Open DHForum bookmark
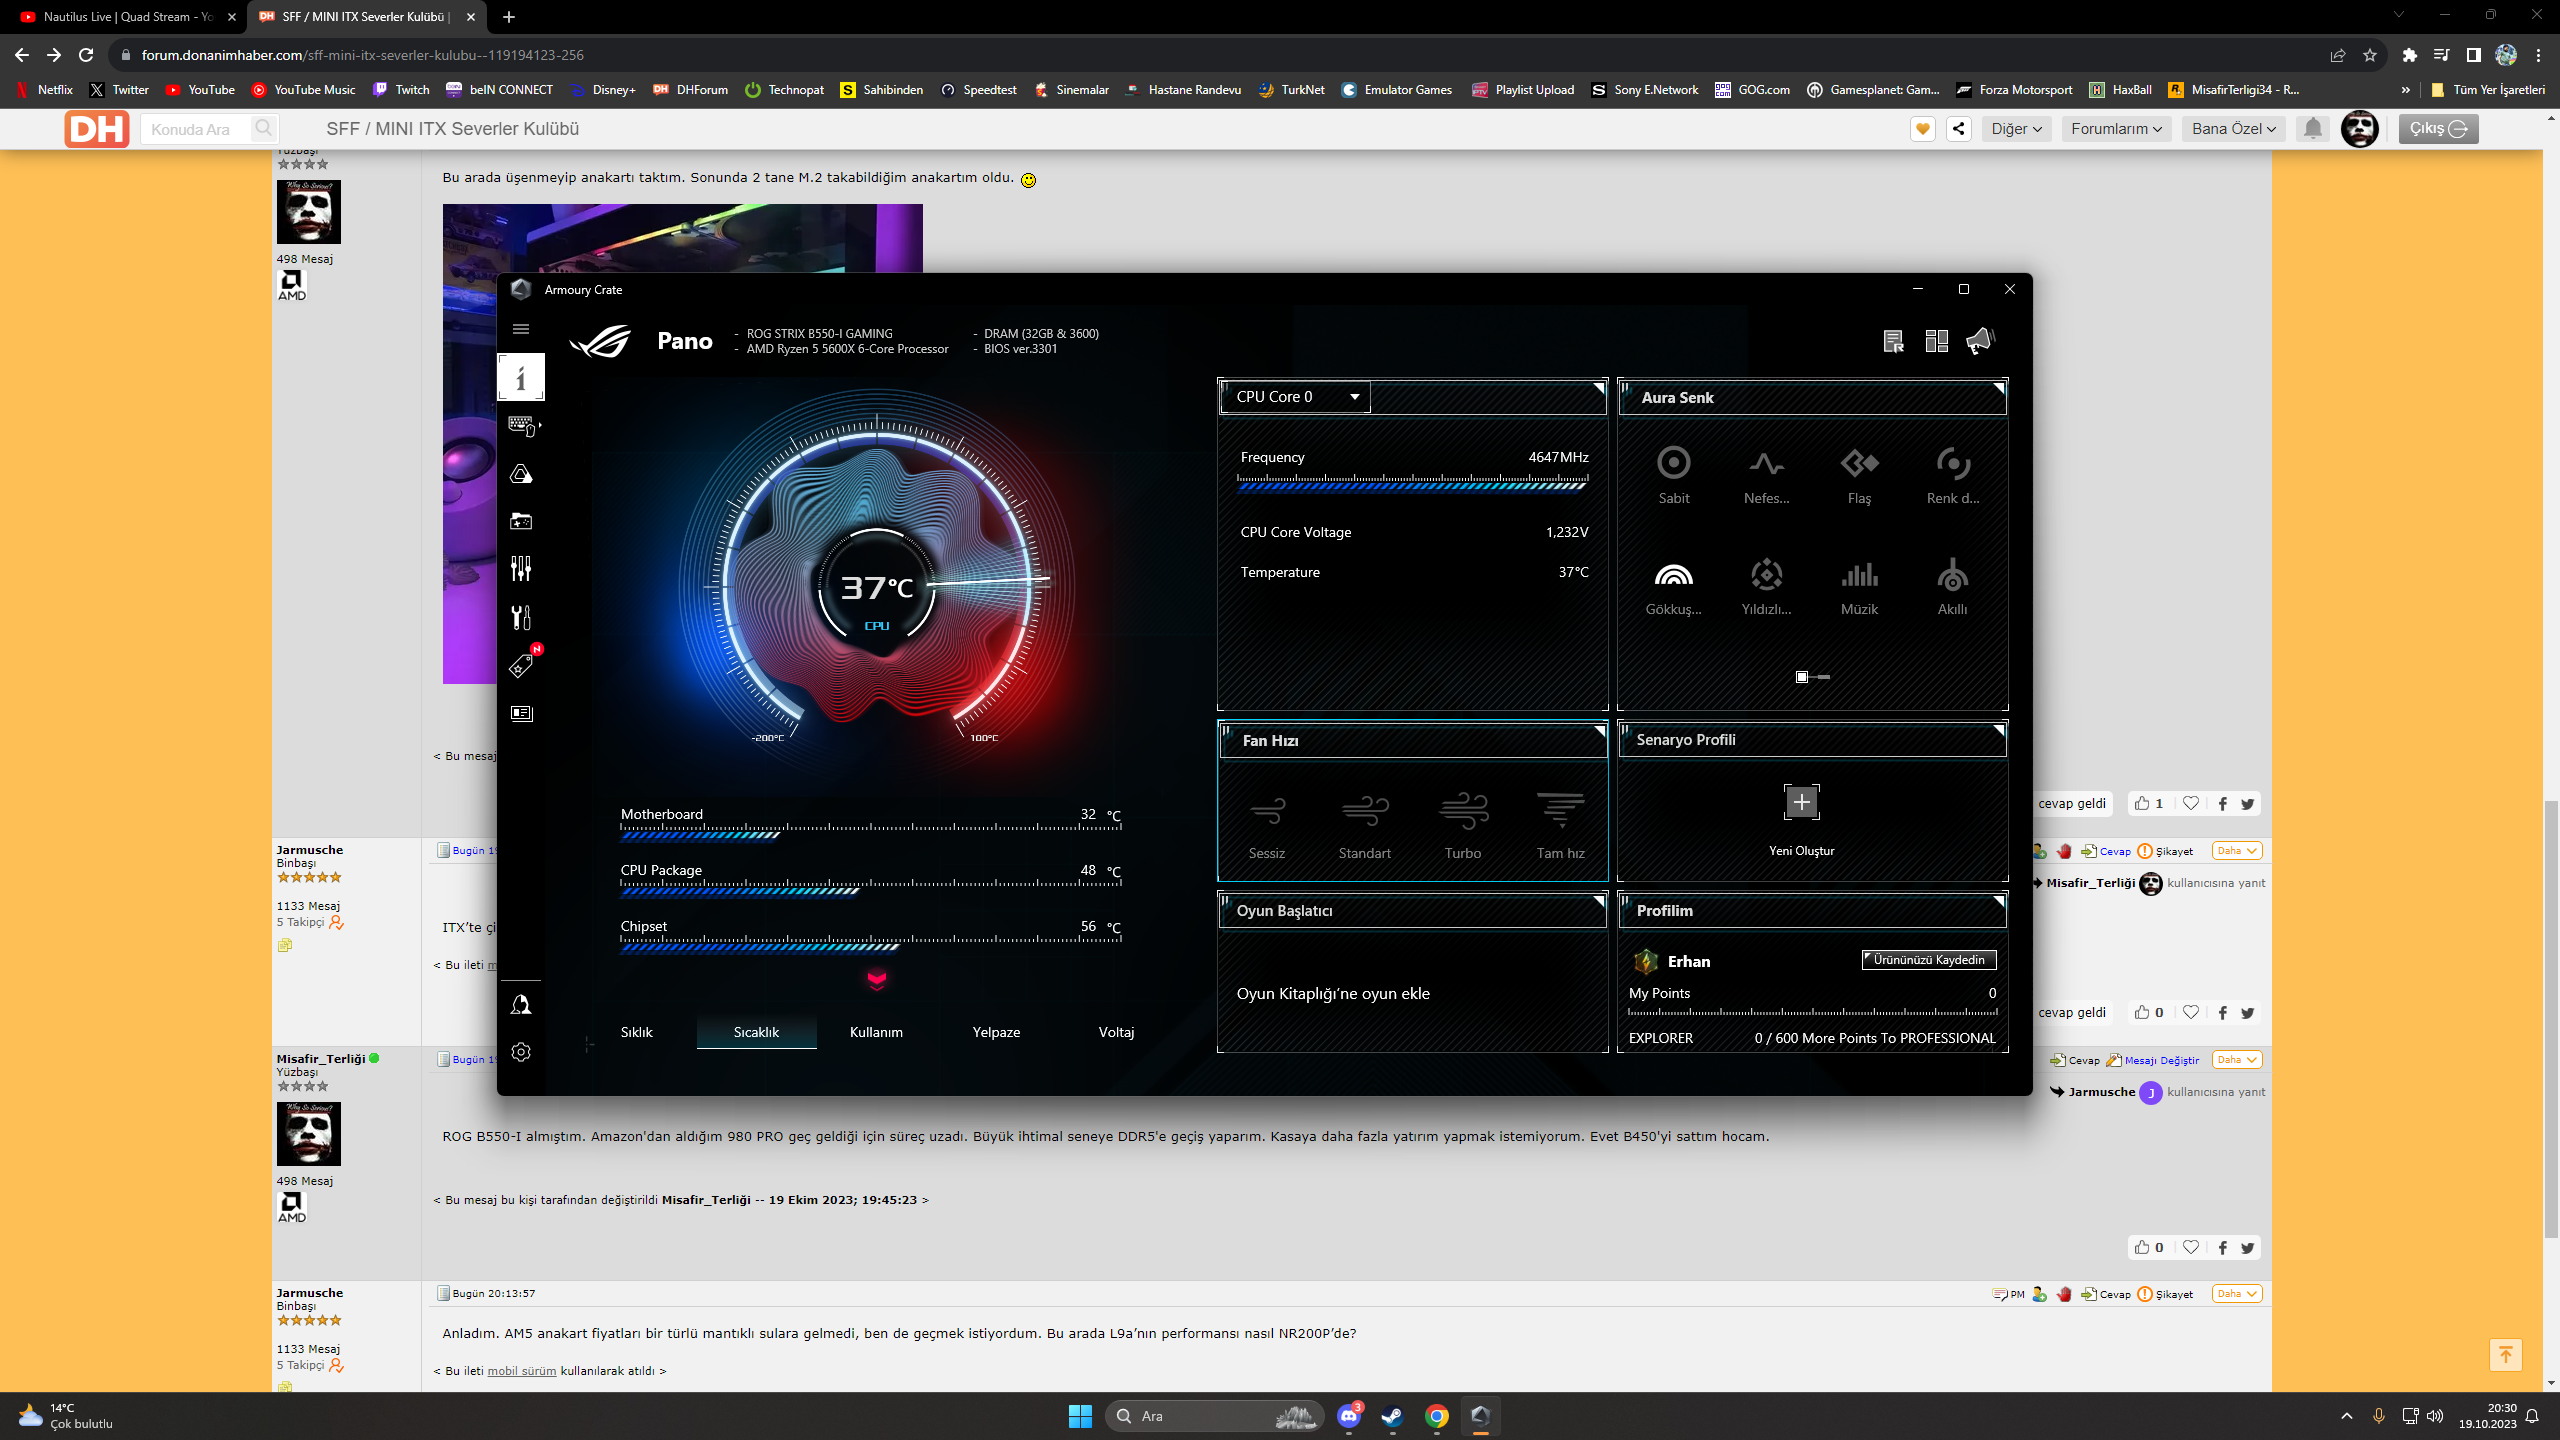The width and height of the screenshot is (2560, 1440). point(691,90)
